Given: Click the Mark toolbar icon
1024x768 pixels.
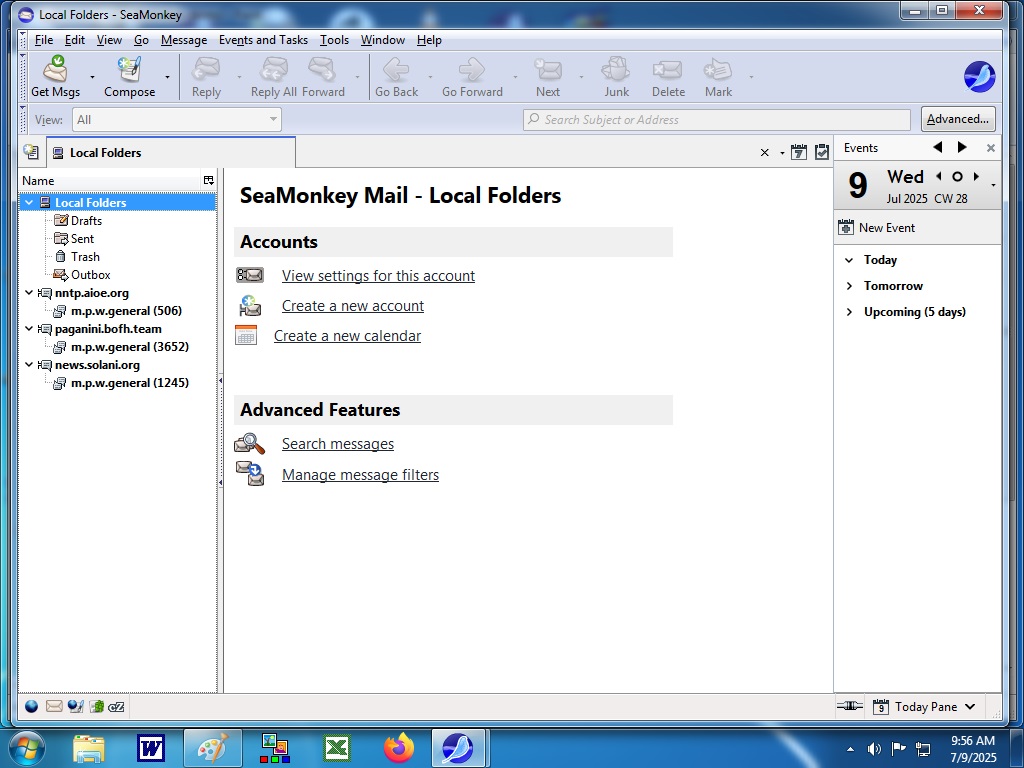Looking at the screenshot, I should 718,69.
